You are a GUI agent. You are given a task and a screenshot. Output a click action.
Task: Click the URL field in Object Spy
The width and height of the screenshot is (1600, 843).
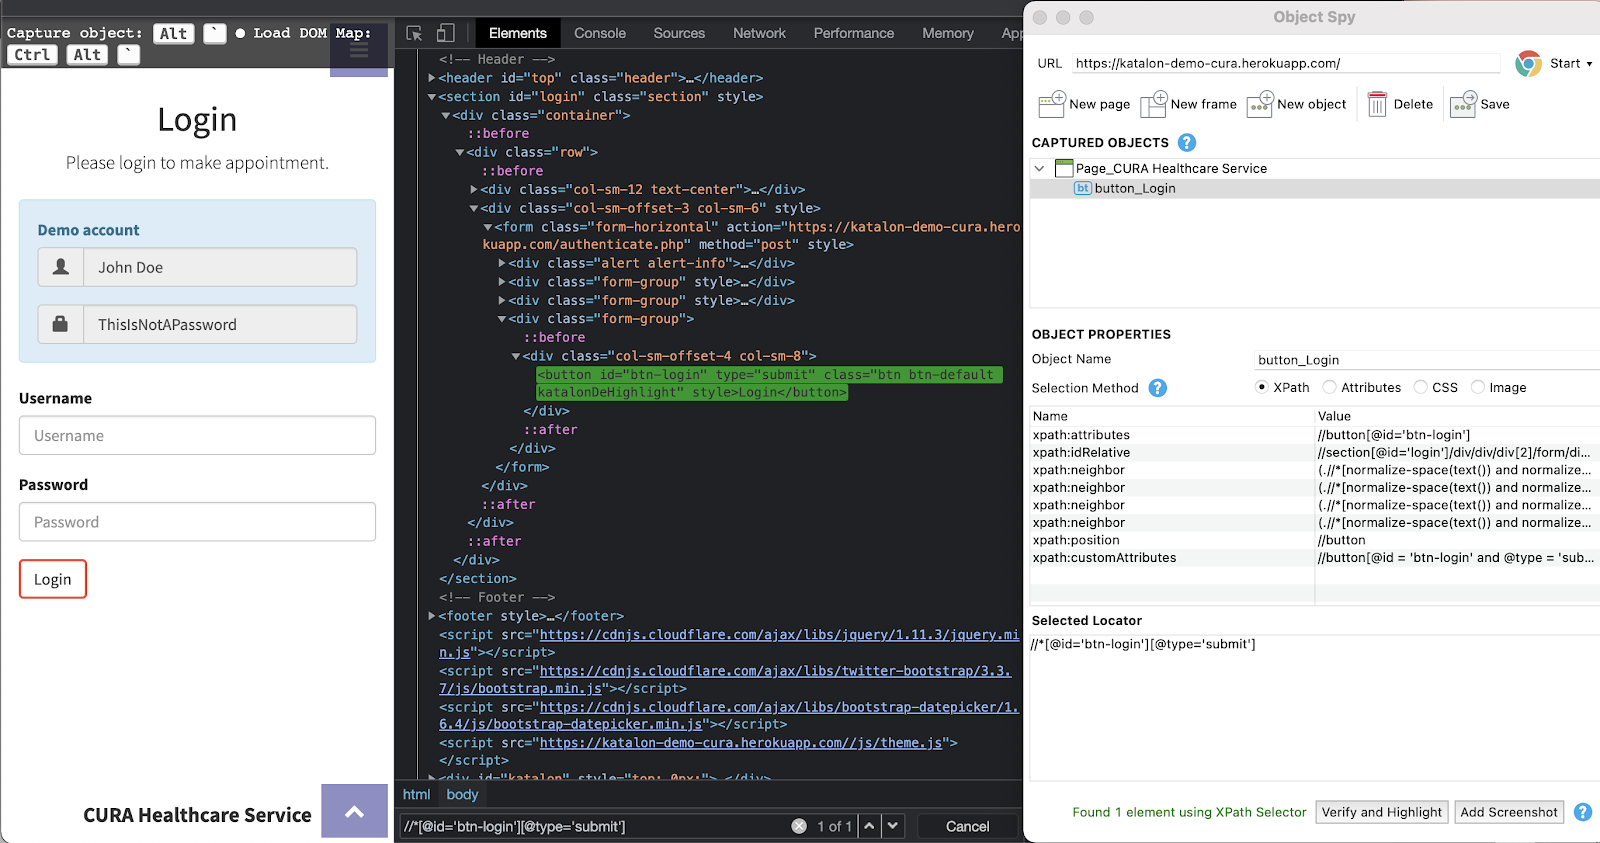click(x=1286, y=63)
